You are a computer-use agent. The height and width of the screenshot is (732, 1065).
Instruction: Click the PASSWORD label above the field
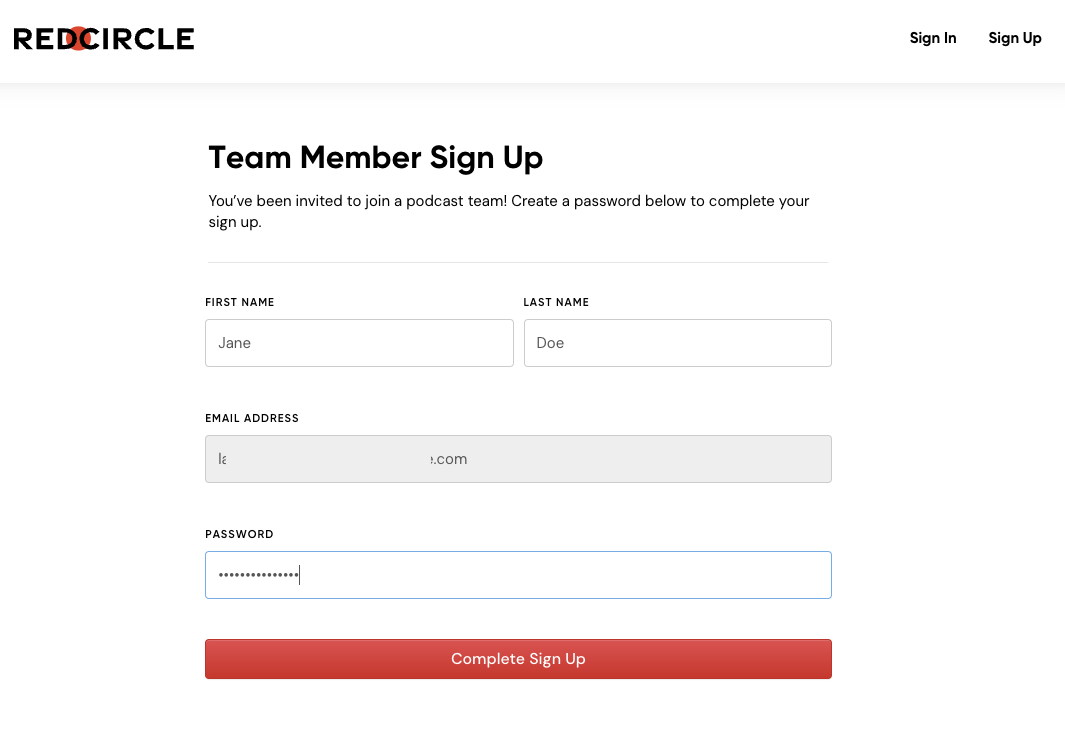click(x=239, y=534)
